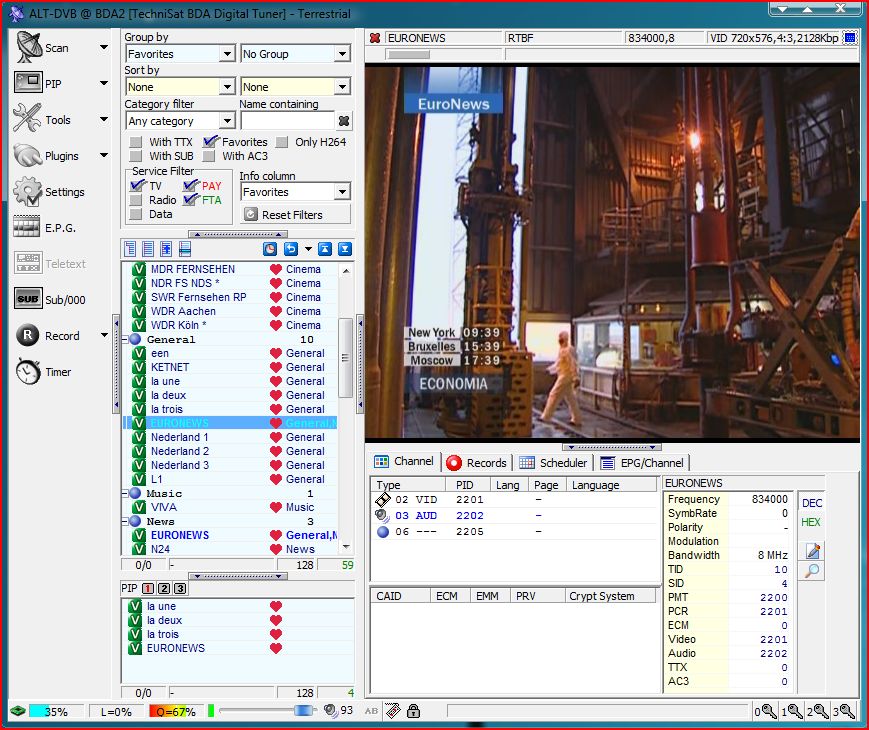Enable the With SUB checkbox

pos(136,156)
